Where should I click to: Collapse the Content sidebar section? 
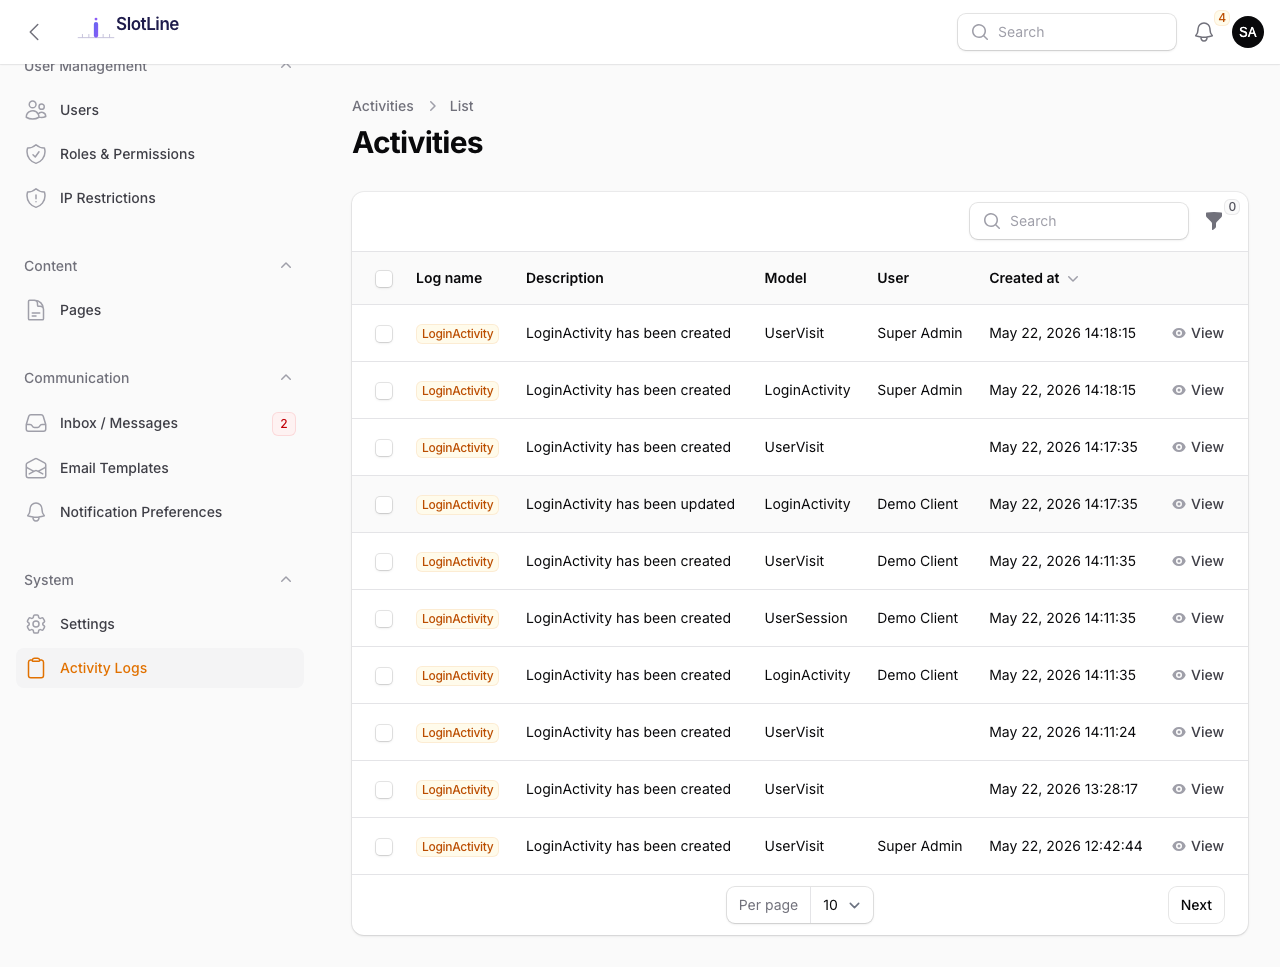click(x=286, y=266)
